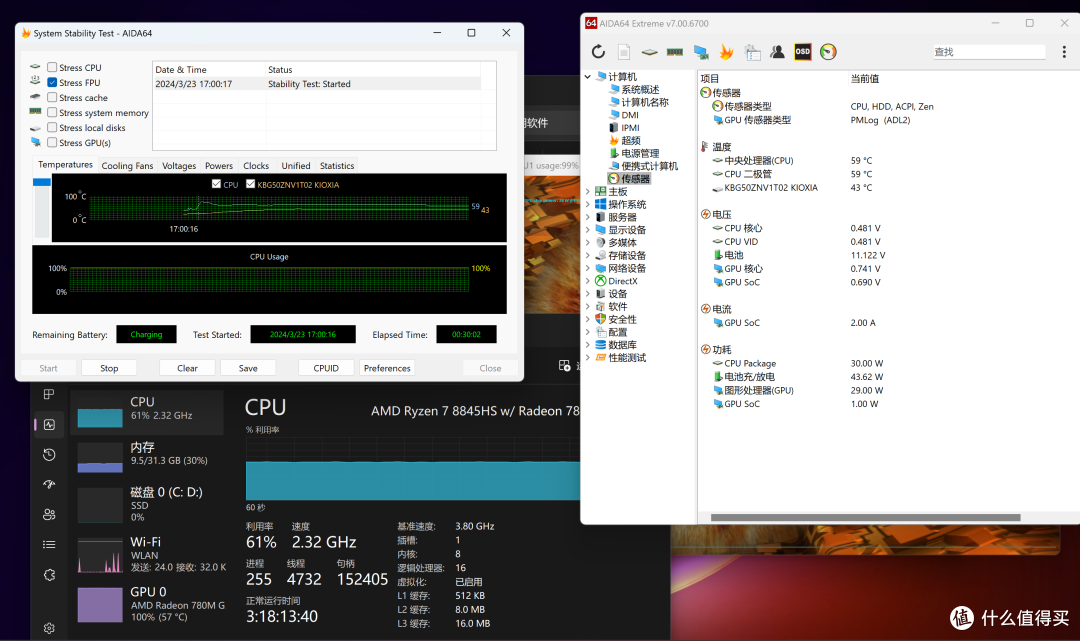Viewport: 1080px width, 641px height.
Task: Enable the Stress CPU checkbox
Action: coord(52,67)
